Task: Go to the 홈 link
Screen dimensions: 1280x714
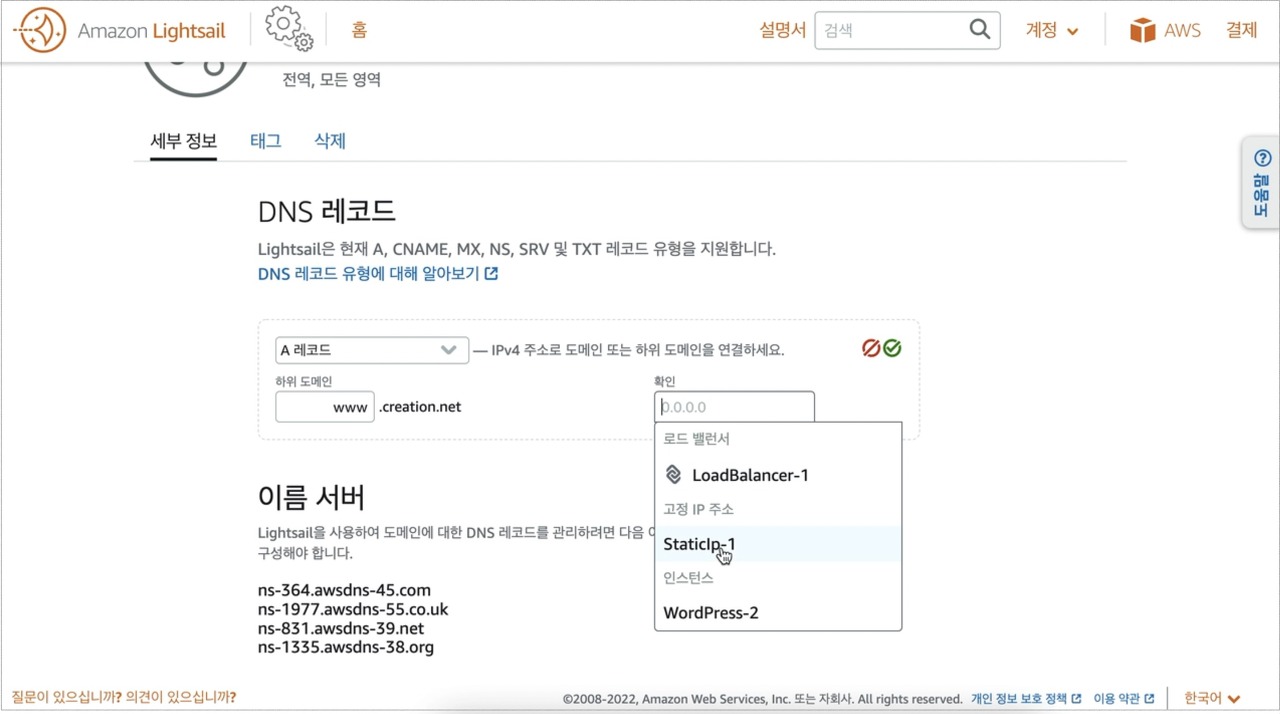Action: click(359, 30)
